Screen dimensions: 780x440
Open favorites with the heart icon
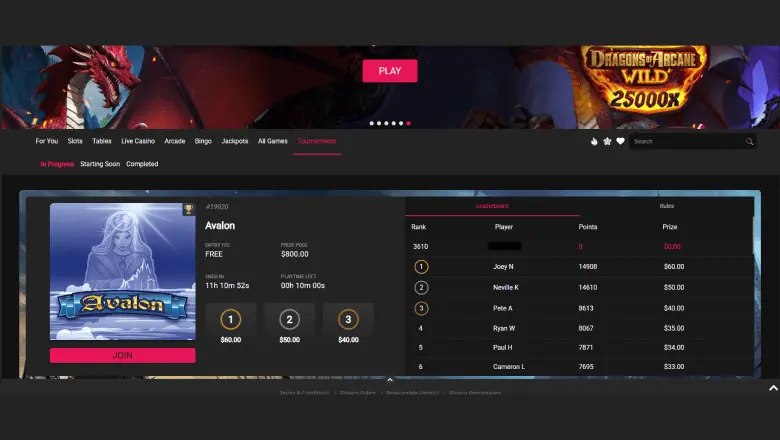coord(620,141)
